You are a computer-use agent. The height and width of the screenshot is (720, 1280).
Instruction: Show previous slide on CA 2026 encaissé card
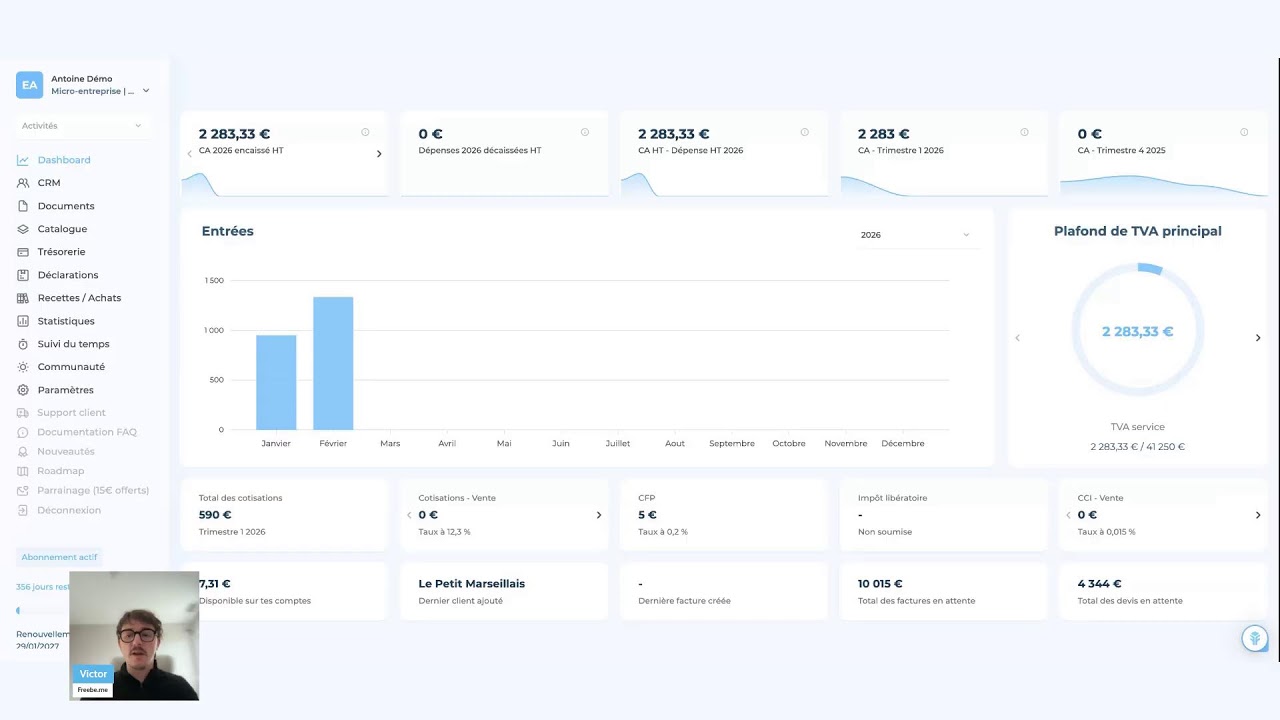[x=190, y=154]
